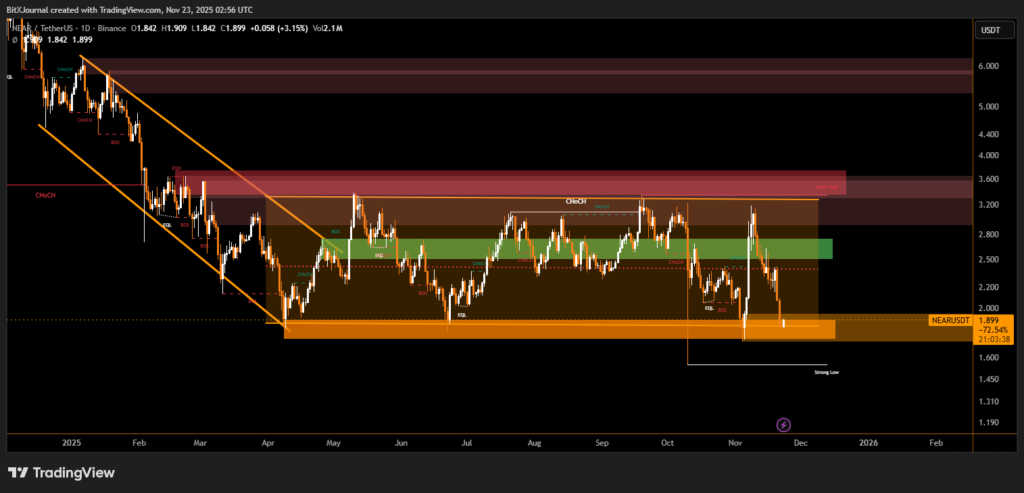Viewport: 1024px width, 493px height.
Task: Click the Jul label on time axis
Action: click(x=467, y=441)
